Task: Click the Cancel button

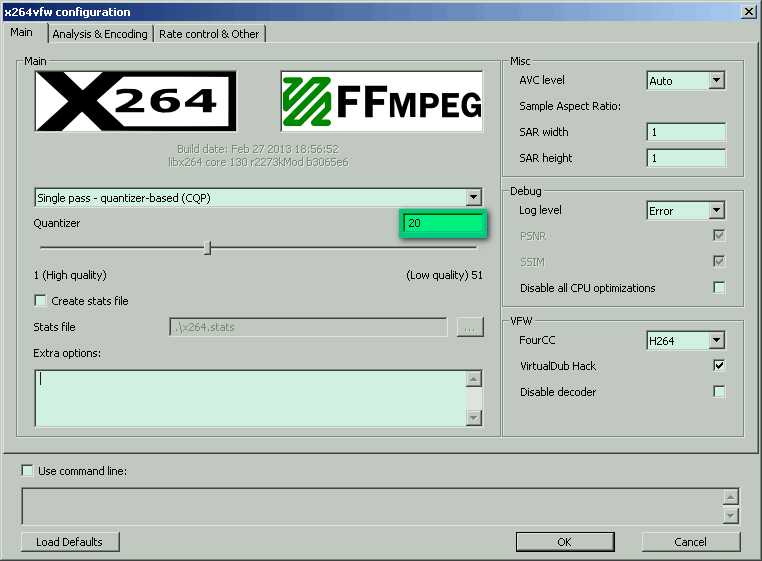Action: point(691,542)
